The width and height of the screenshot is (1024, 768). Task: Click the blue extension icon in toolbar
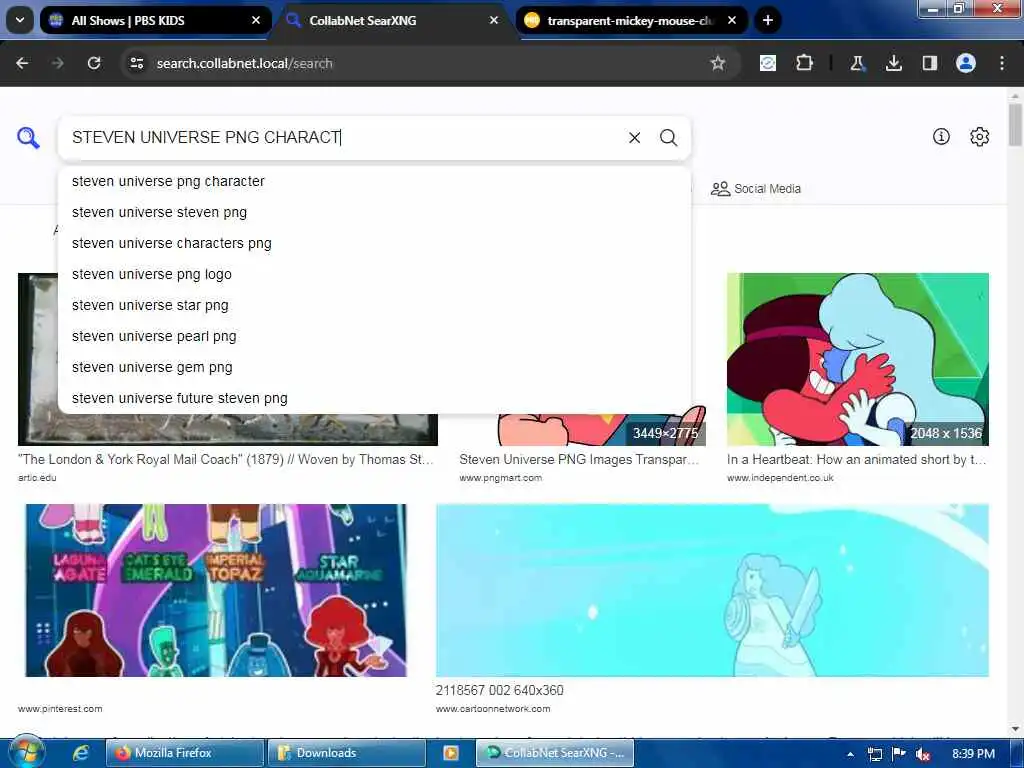pos(768,63)
